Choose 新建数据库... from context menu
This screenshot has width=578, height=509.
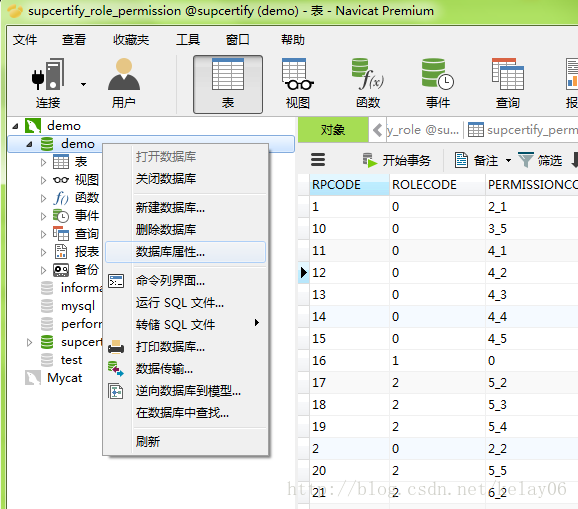pyautogui.click(x=185, y=208)
